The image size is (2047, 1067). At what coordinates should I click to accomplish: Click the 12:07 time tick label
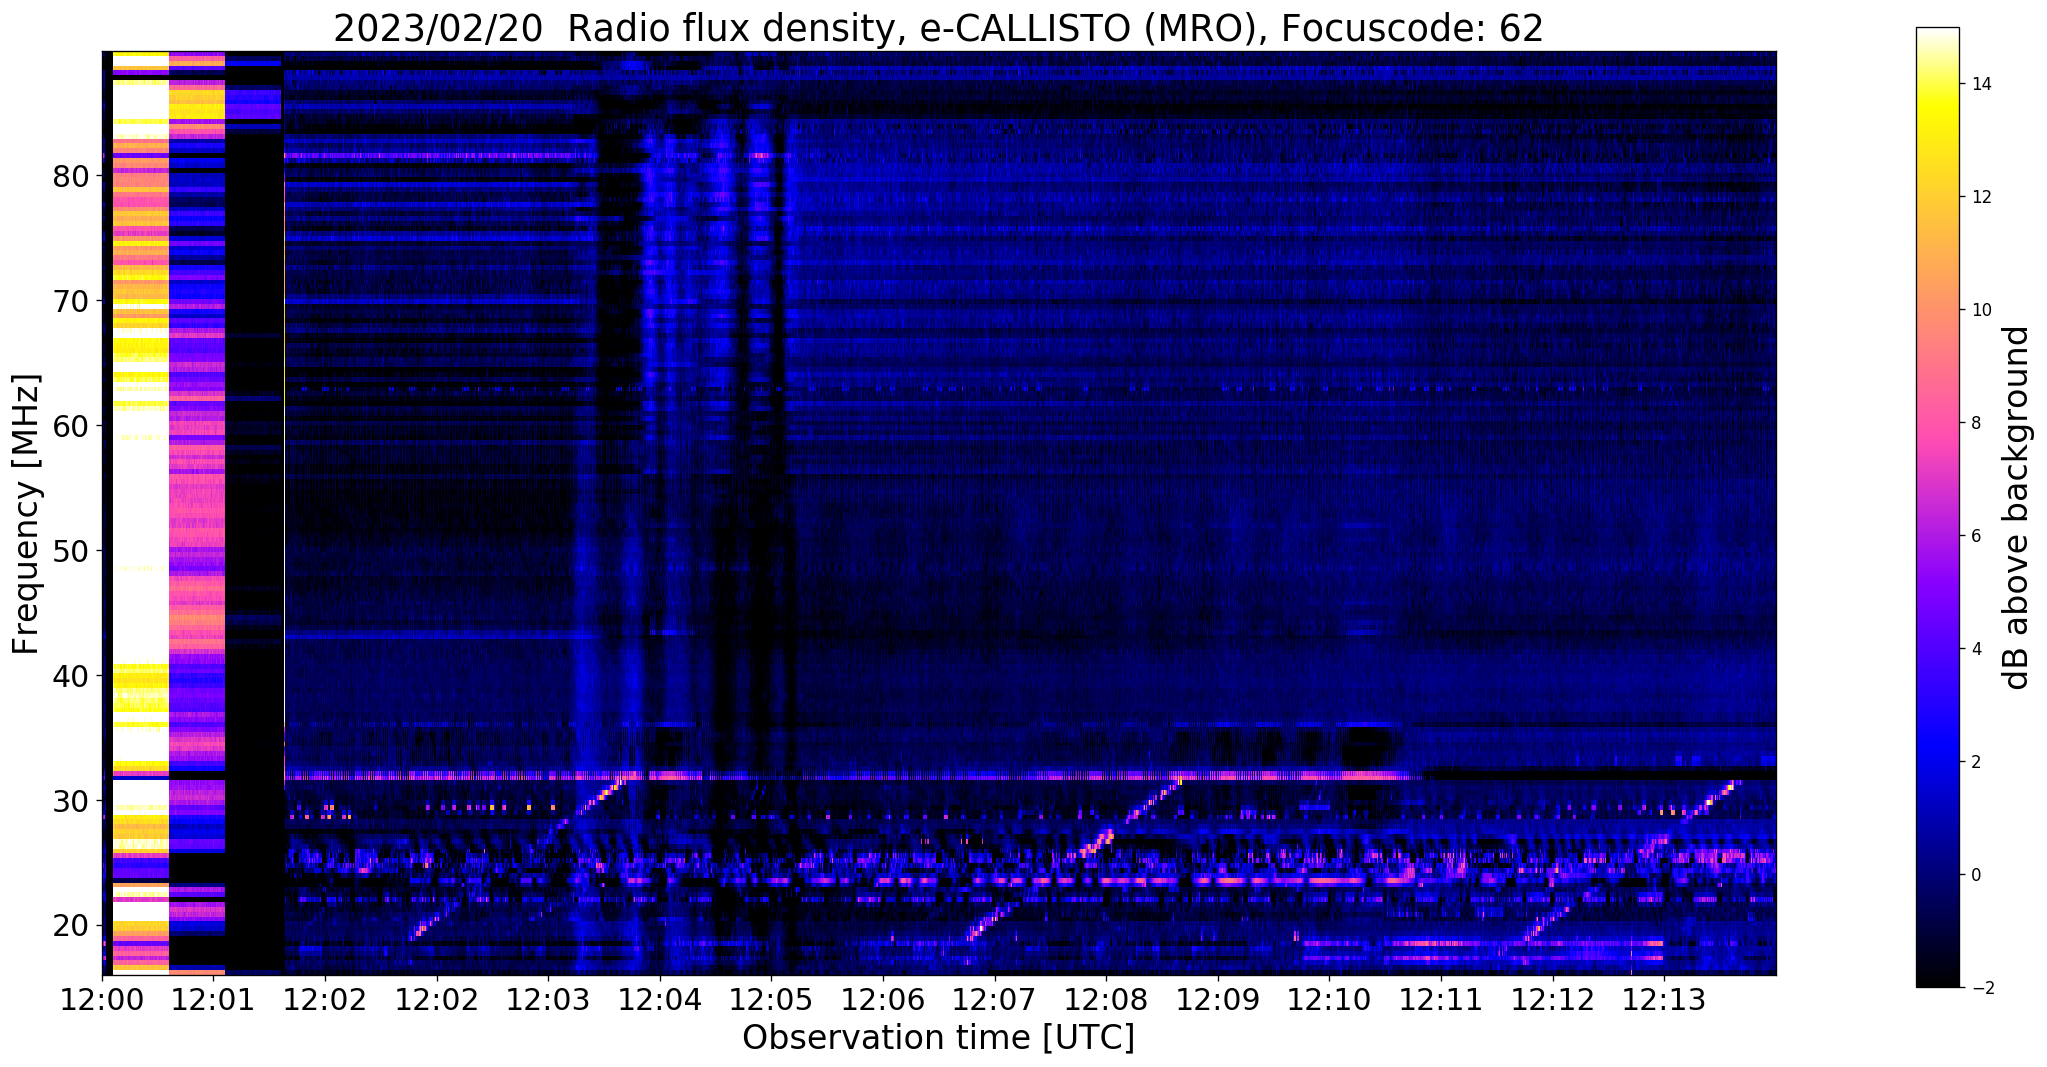tap(994, 999)
